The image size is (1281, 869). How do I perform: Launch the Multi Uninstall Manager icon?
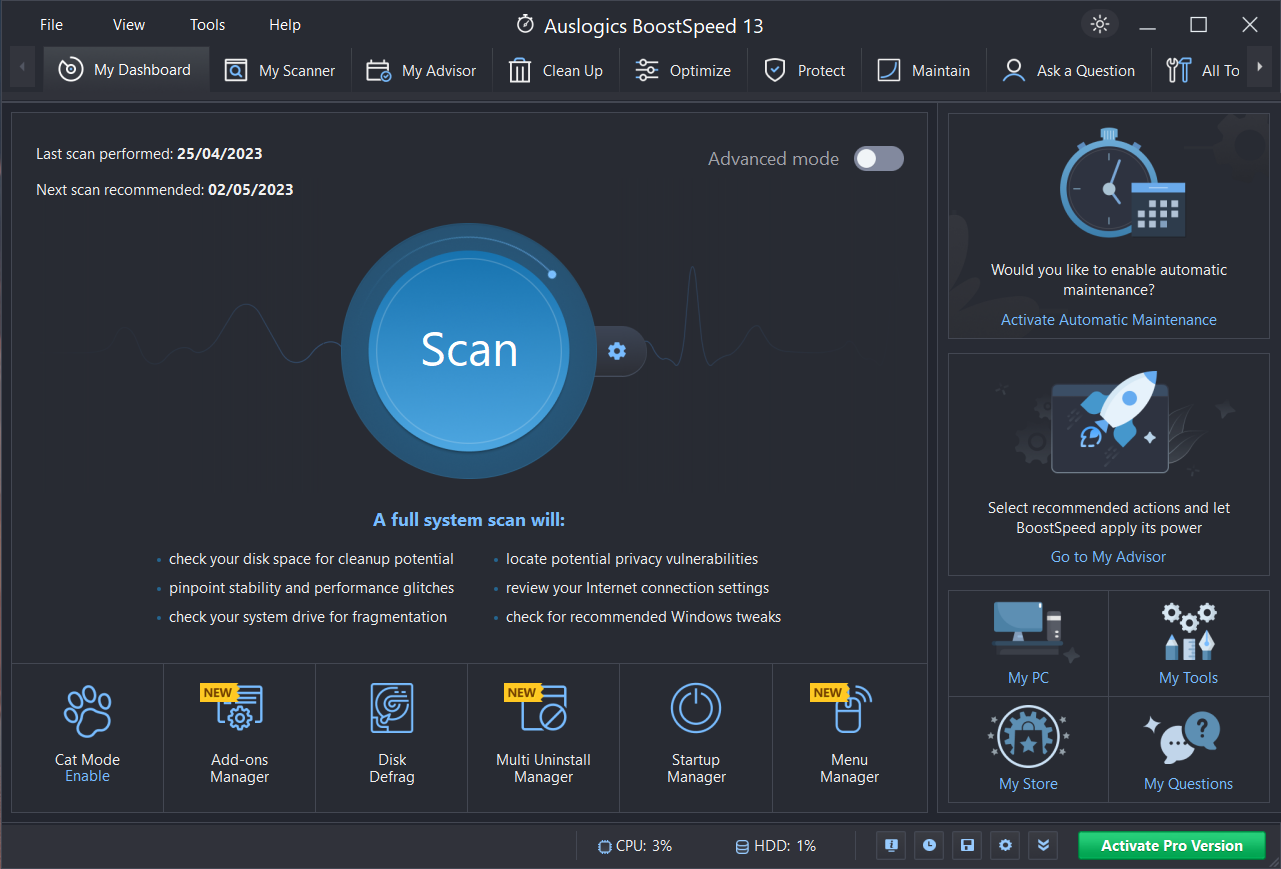tap(544, 708)
